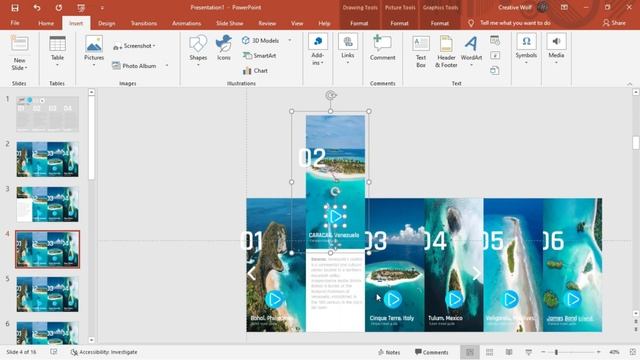Switch to the Slide Show tab
This screenshot has height=360, width=640.
[x=229, y=23]
